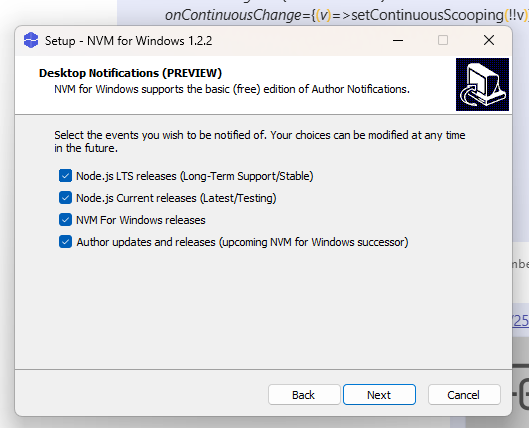Viewport: 529px width, 428px height.
Task: Cancel the NVM installation
Action: 464,395
